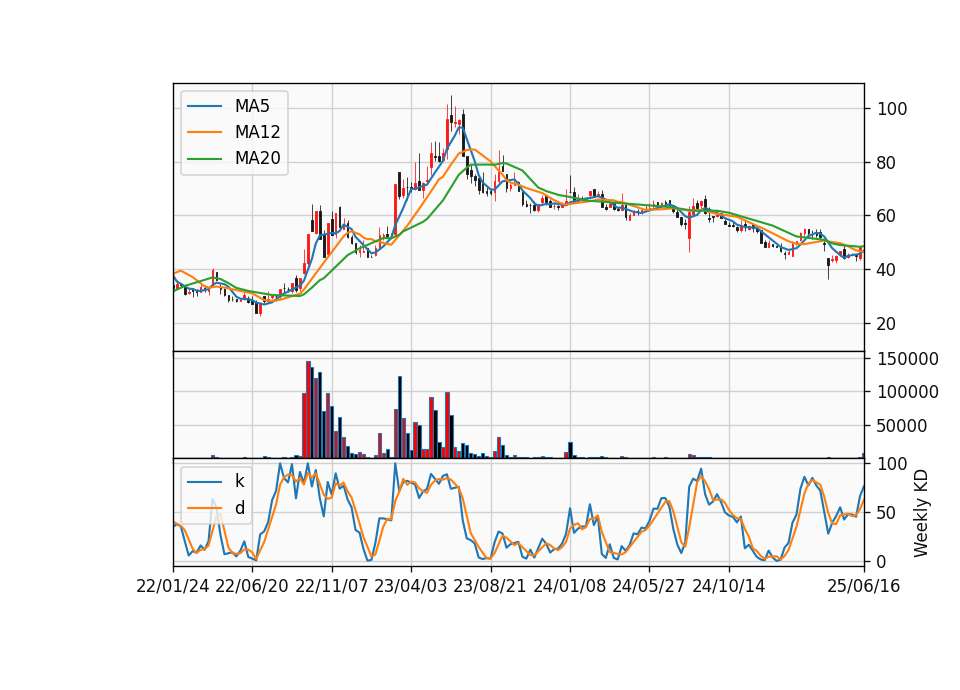Click the volume axis value 50000
The width and height of the screenshot is (960, 690).
pos(902,426)
